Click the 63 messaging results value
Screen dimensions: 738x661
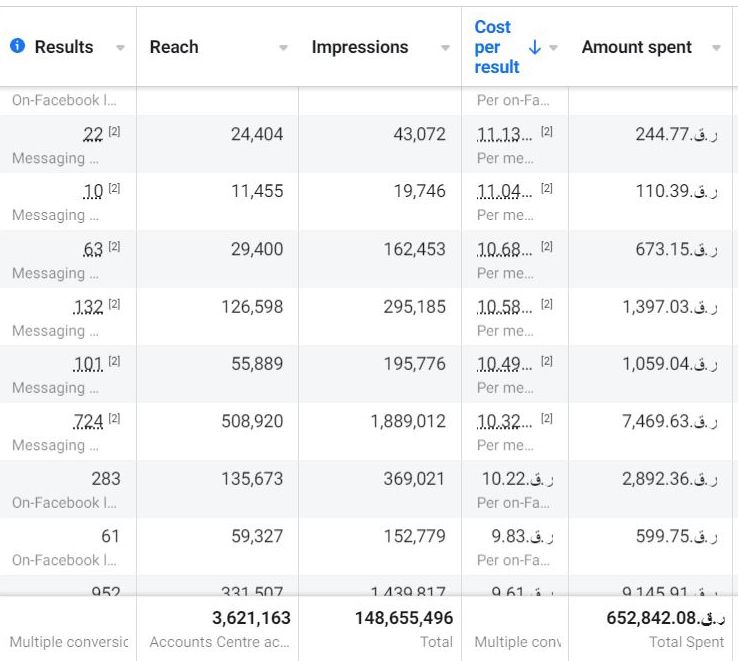point(93,250)
